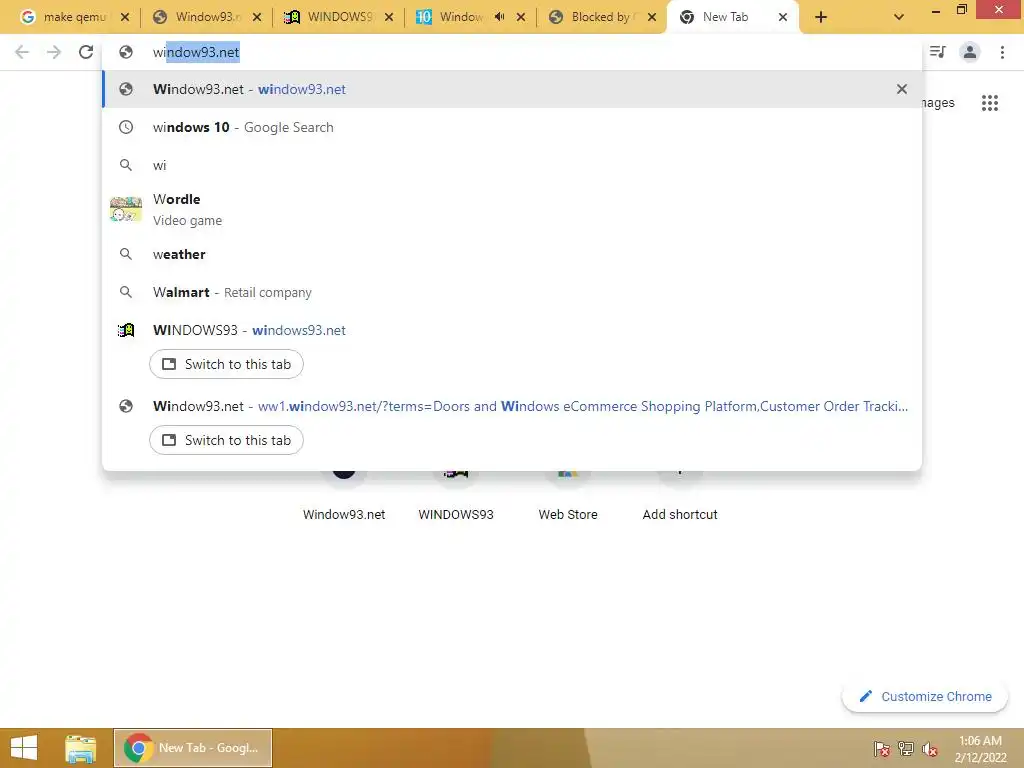Click the address bar showing window93.net
This screenshot has width=1024, height=768.
(x=512, y=52)
